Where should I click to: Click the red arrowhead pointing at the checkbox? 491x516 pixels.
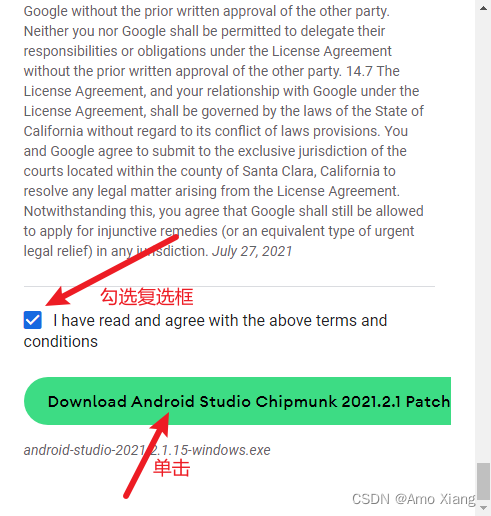(59, 297)
